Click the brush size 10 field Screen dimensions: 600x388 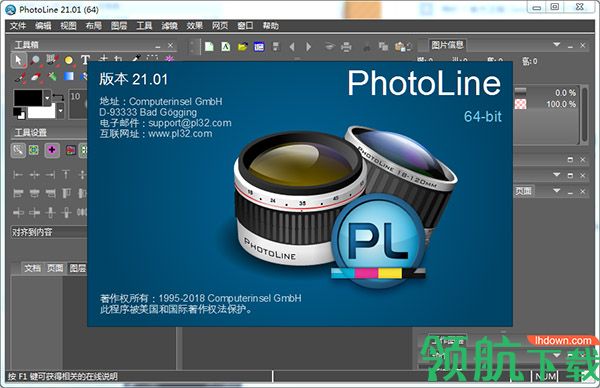pyautogui.click(x=78, y=103)
